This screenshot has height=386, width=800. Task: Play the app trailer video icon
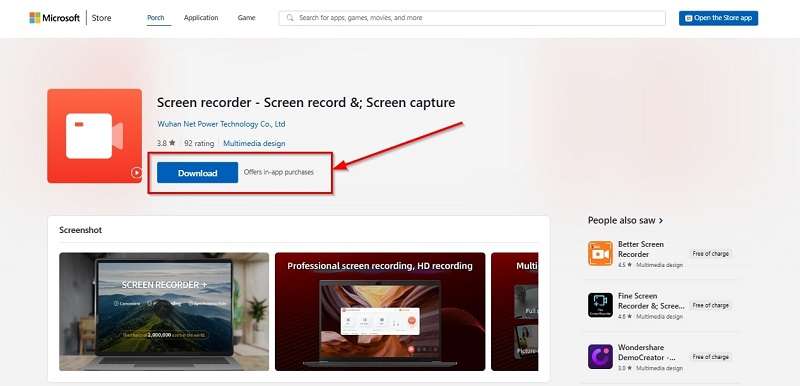coord(136,172)
